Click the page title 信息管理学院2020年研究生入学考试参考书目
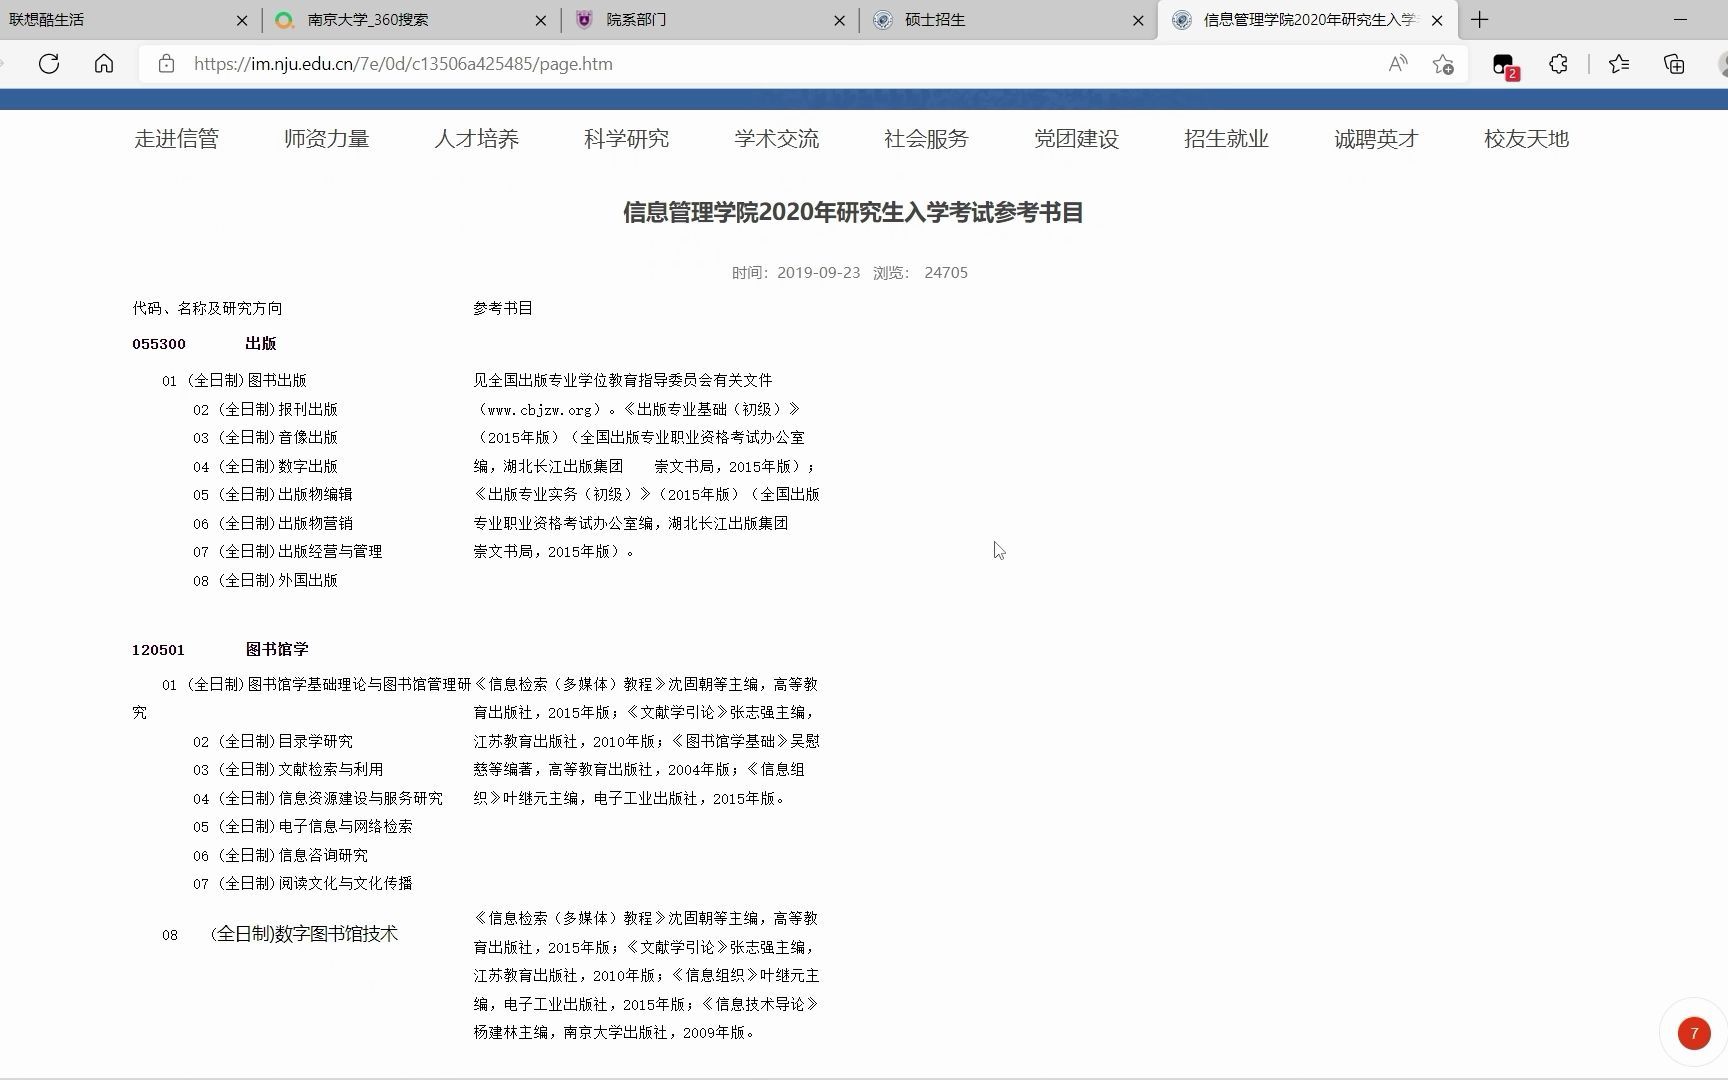The image size is (1728, 1080). coord(853,212)
